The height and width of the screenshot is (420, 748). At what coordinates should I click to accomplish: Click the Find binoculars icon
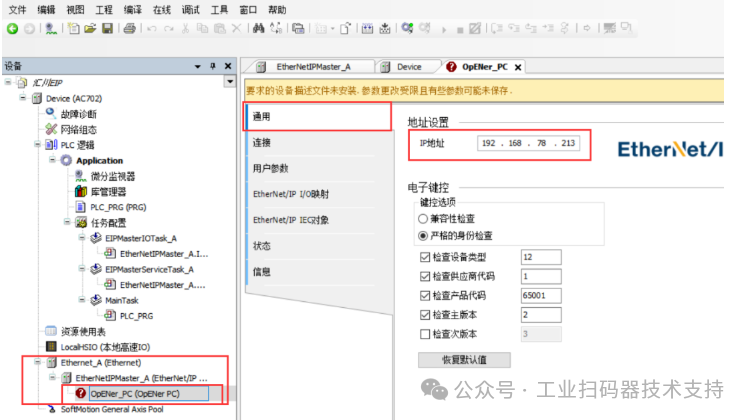pyautogui.click(x=259, y=29)
